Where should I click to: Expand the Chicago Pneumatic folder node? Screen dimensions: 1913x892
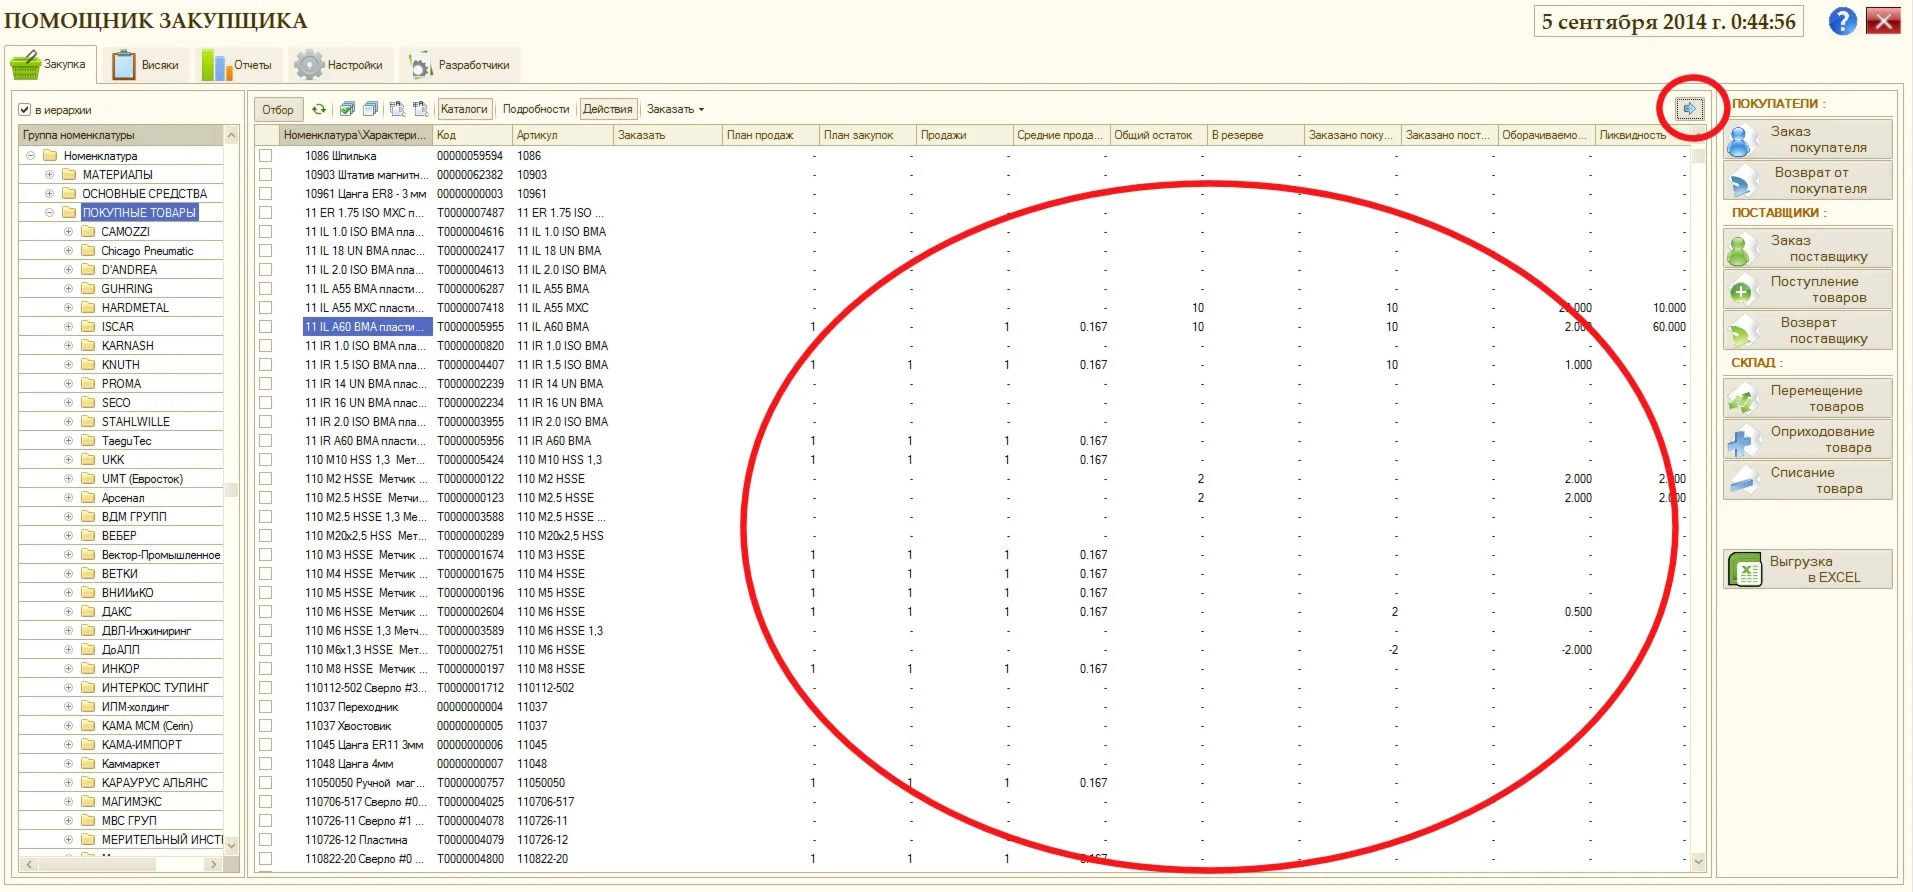[68, 250]
